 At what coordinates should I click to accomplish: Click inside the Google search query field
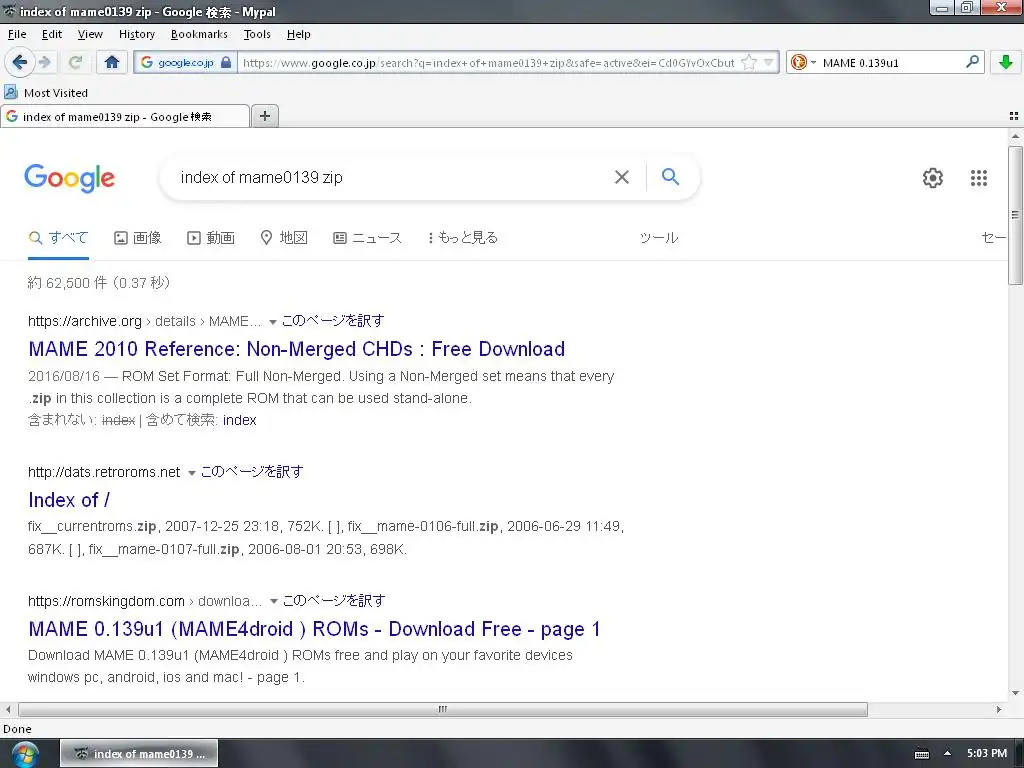point(392,178)
